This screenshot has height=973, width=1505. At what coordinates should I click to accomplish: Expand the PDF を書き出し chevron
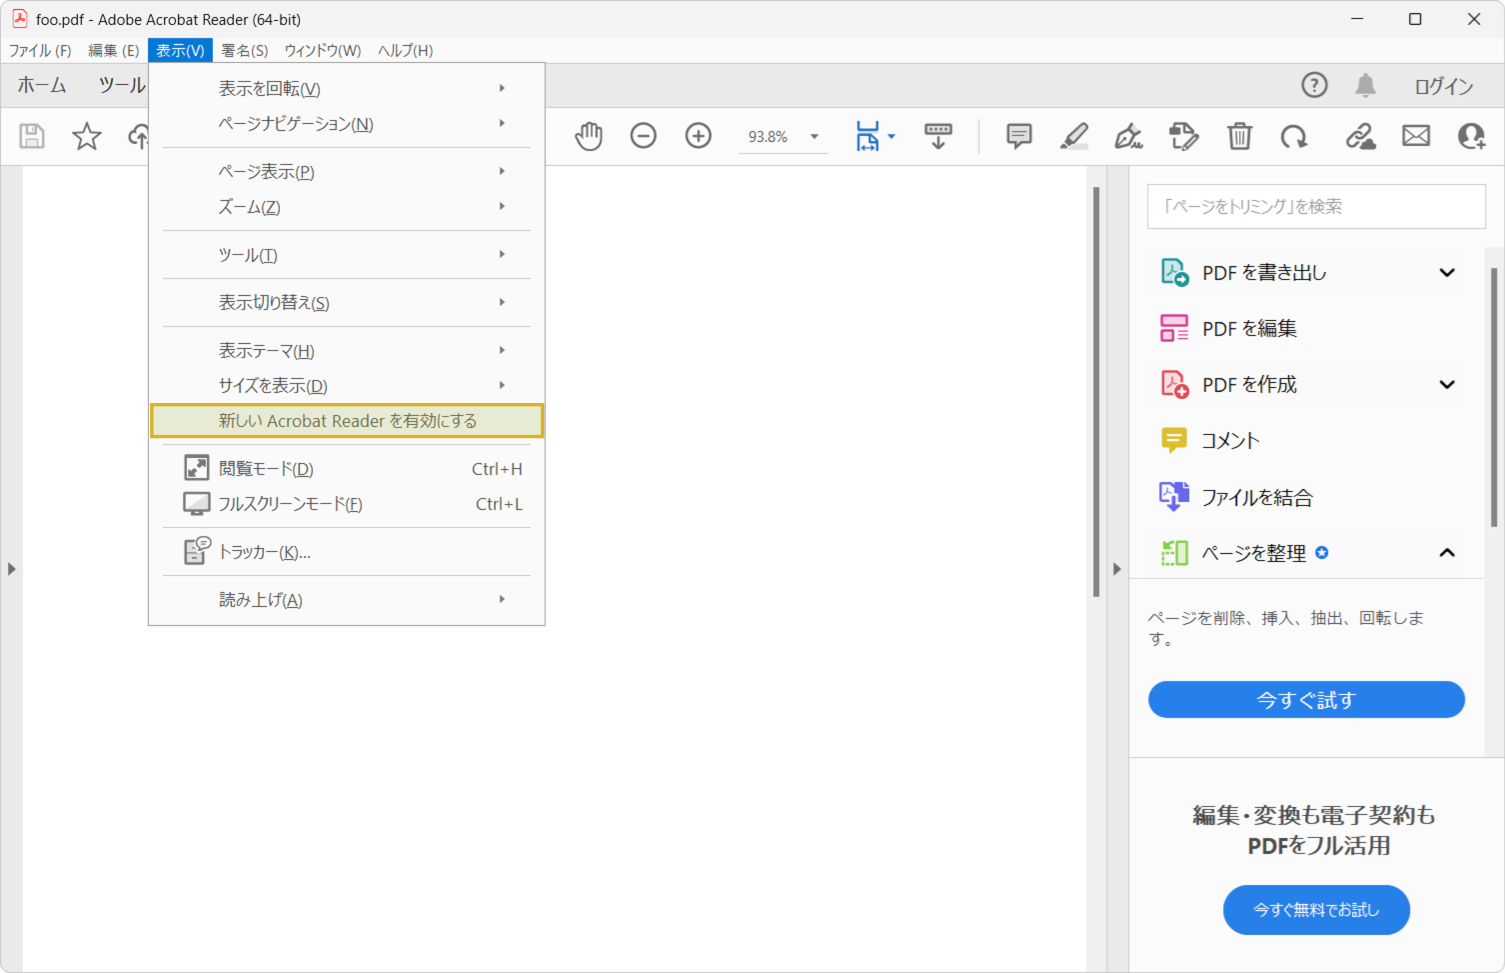(1447, 272)
